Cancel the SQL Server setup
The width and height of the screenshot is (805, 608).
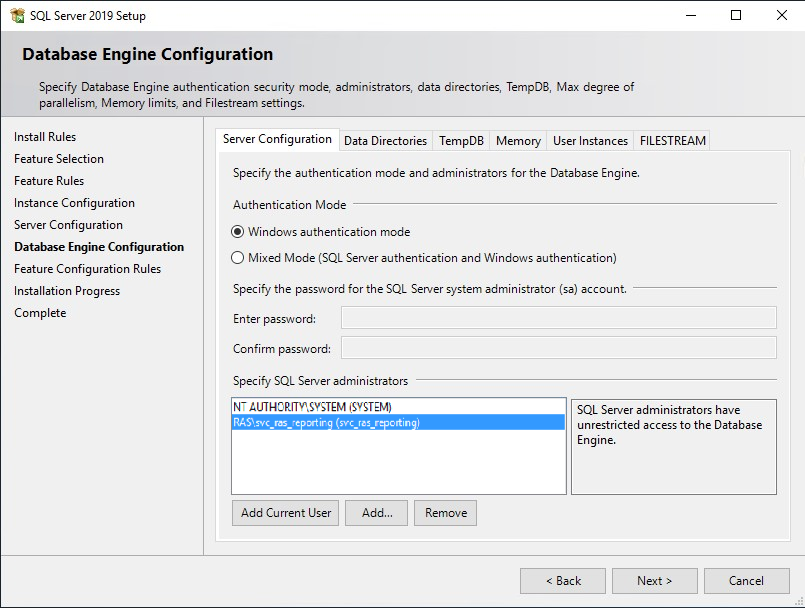point(746,581)
